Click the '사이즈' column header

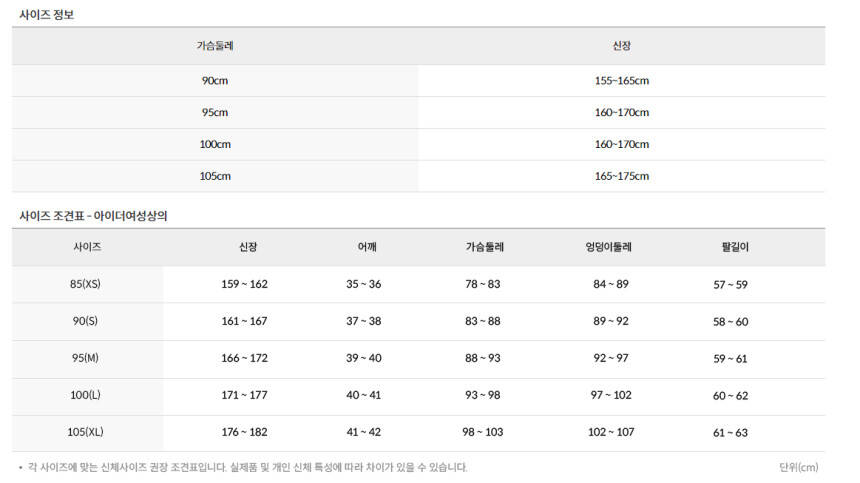87,246
